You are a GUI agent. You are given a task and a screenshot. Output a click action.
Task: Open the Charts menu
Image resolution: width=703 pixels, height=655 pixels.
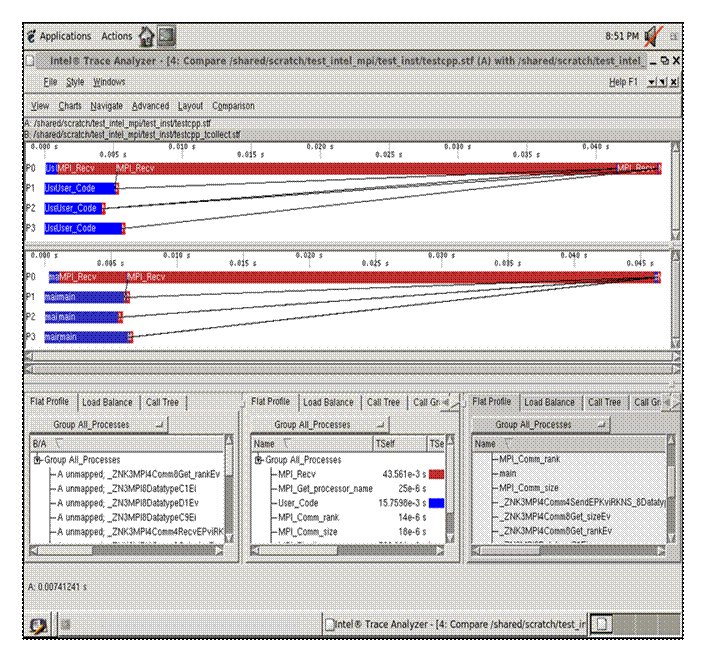70,106
